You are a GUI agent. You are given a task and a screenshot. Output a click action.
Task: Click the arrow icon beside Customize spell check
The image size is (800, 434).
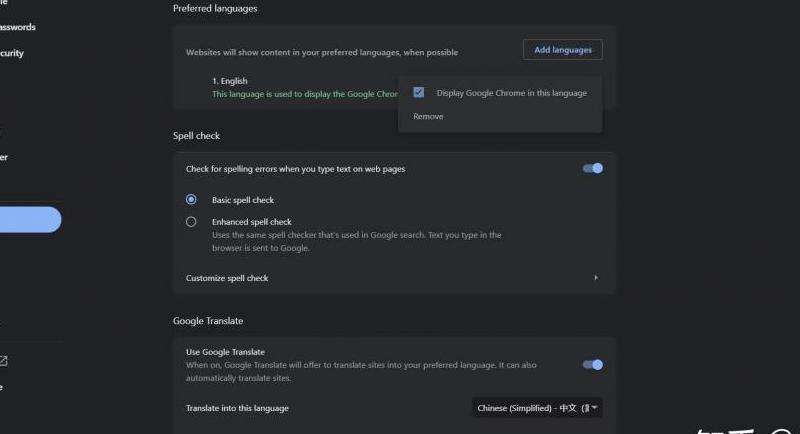(596, 278)
